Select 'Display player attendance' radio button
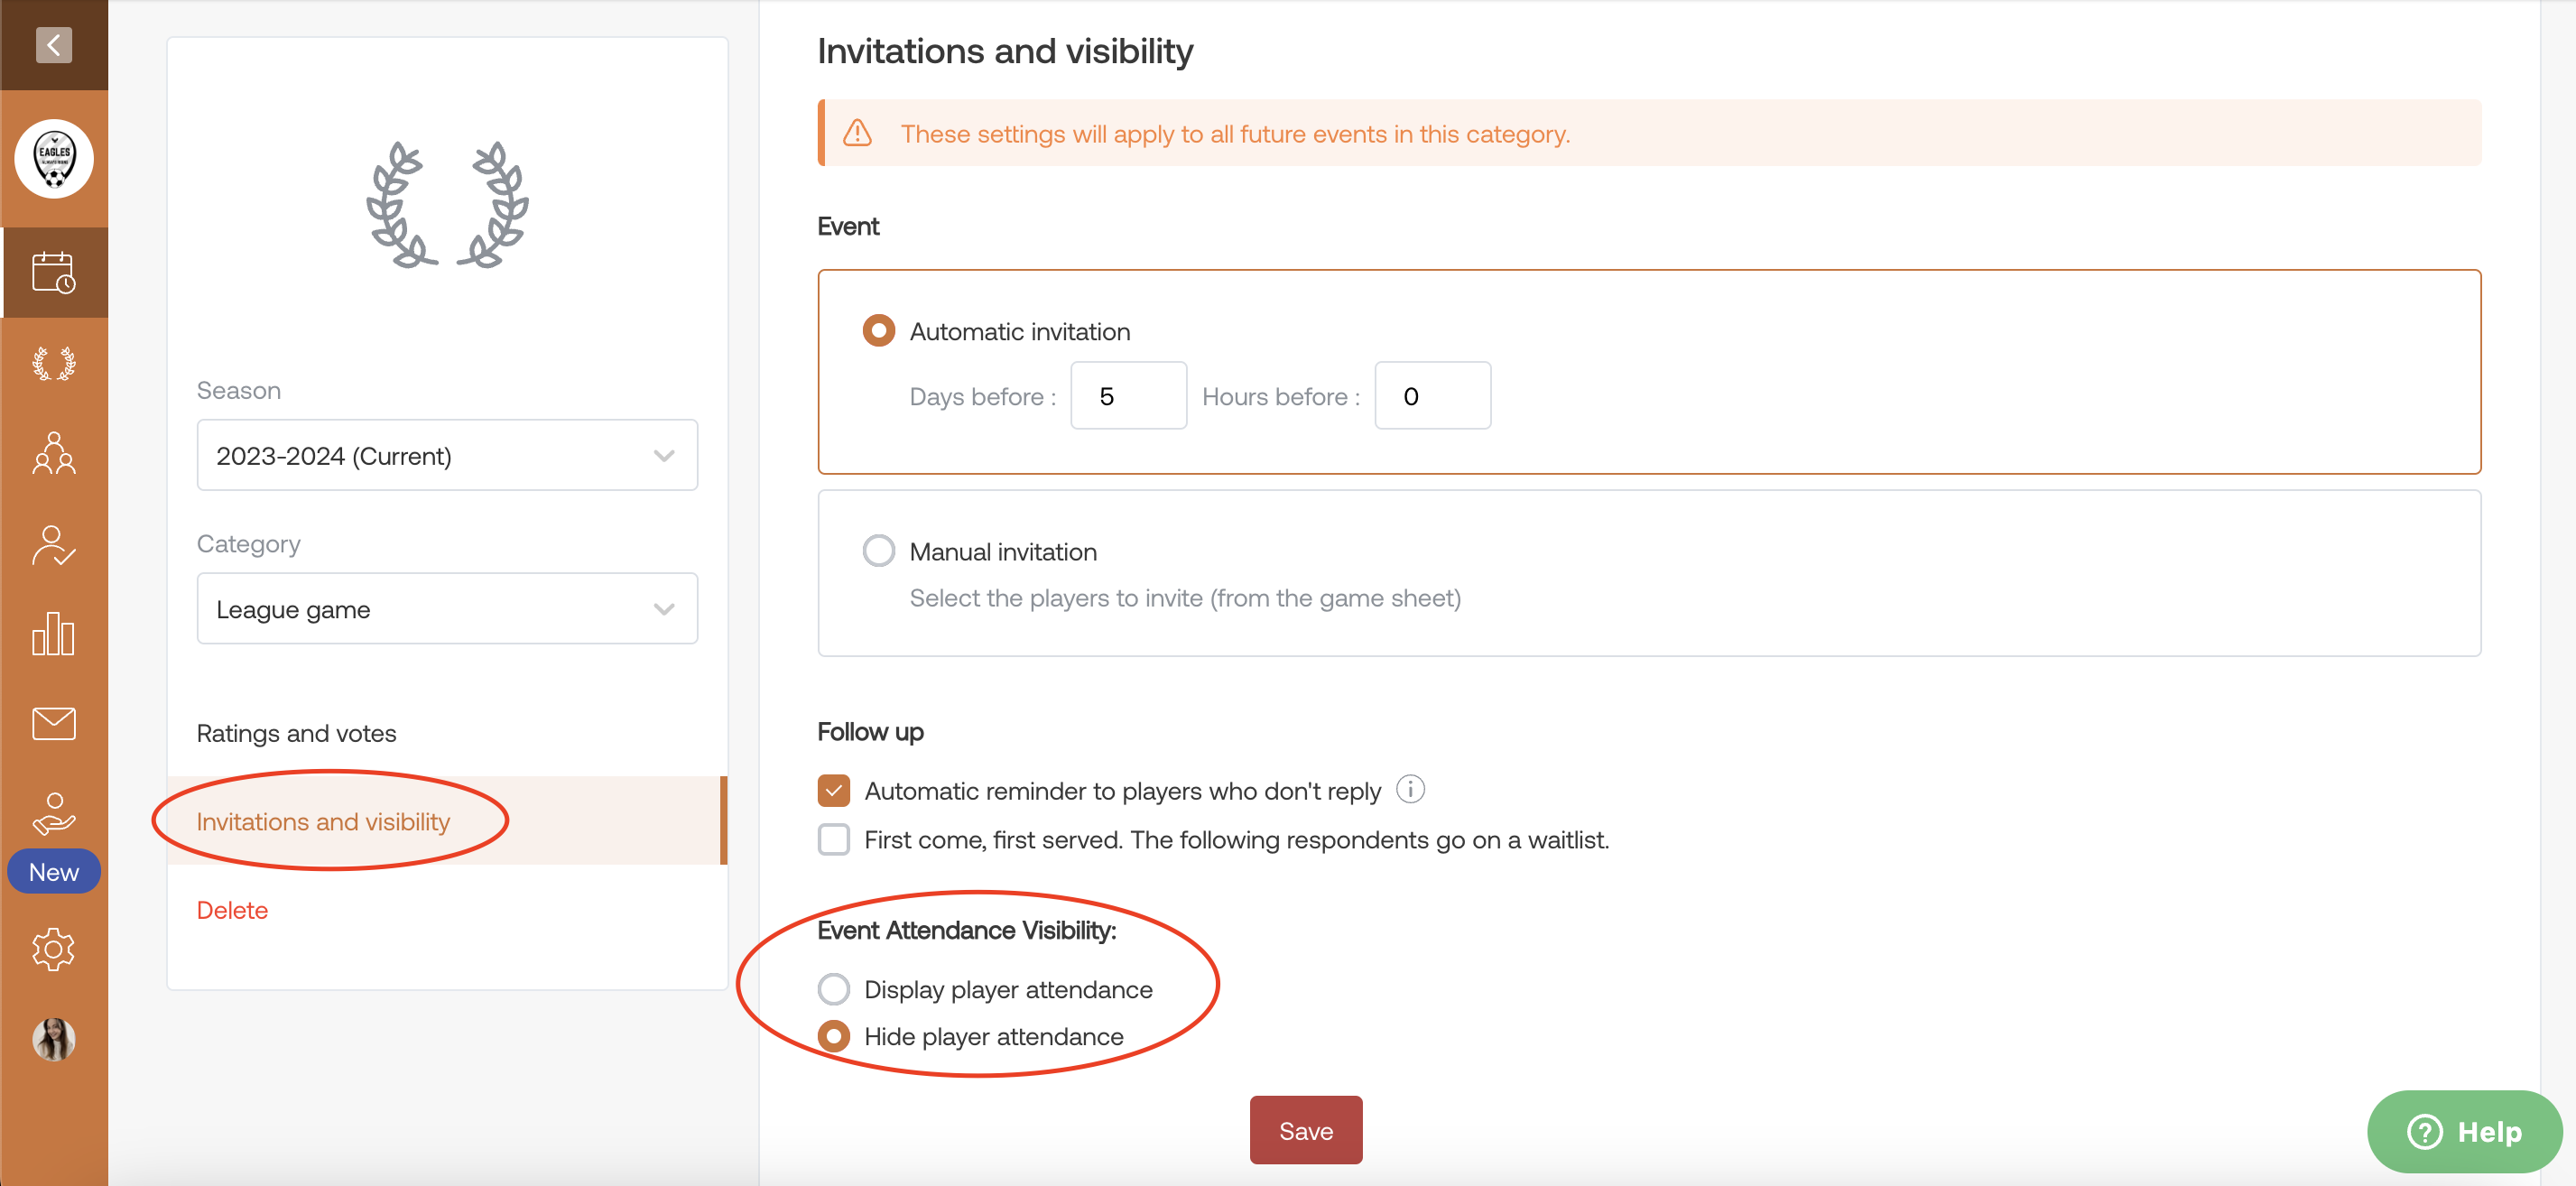 [835, 987]
